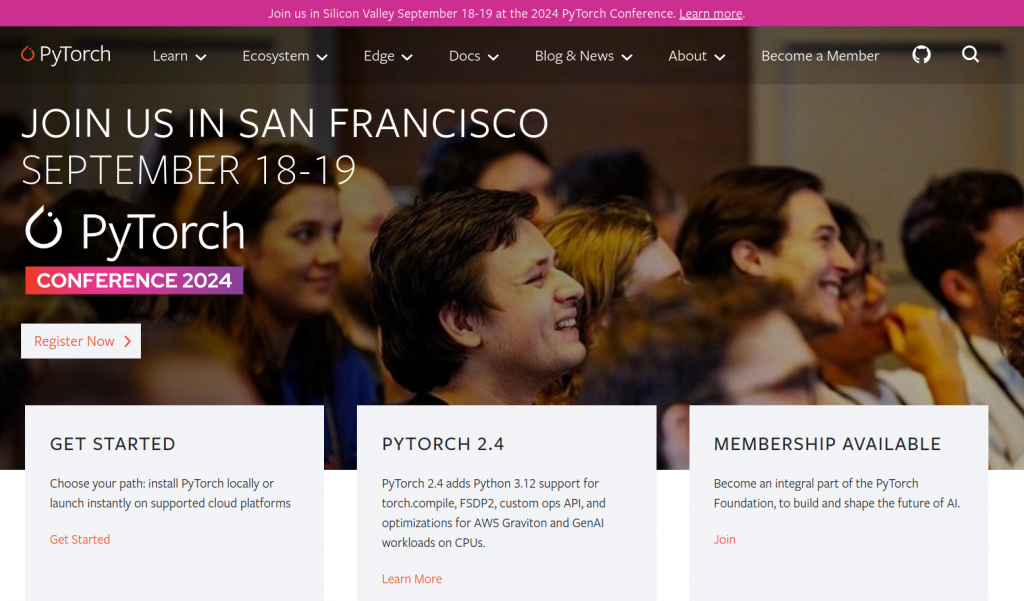The width and height of the screenshot is (1024, 601).
Task: Open the GitHub icon in the navbar
Action: tap(921, 55)
